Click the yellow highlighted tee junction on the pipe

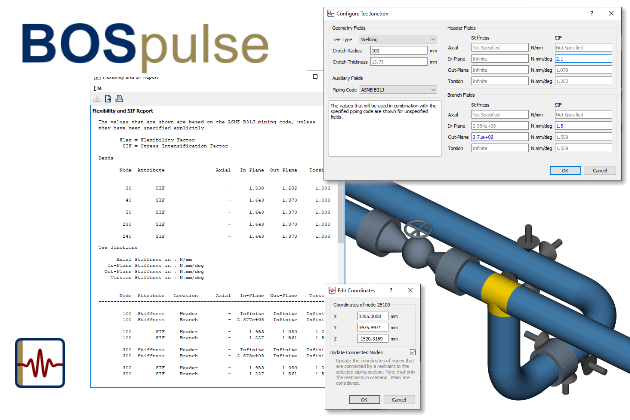497,295
